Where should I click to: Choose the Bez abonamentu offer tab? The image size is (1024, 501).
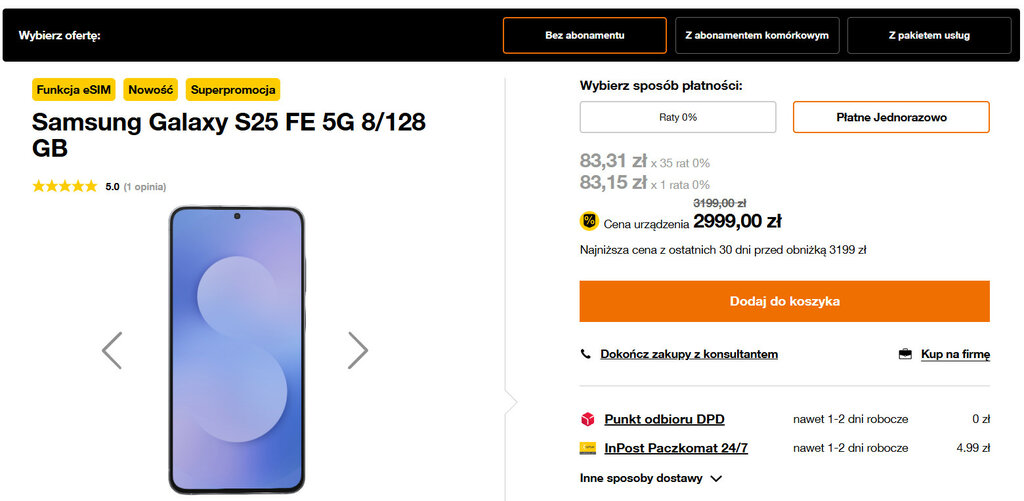pos(585,35)
